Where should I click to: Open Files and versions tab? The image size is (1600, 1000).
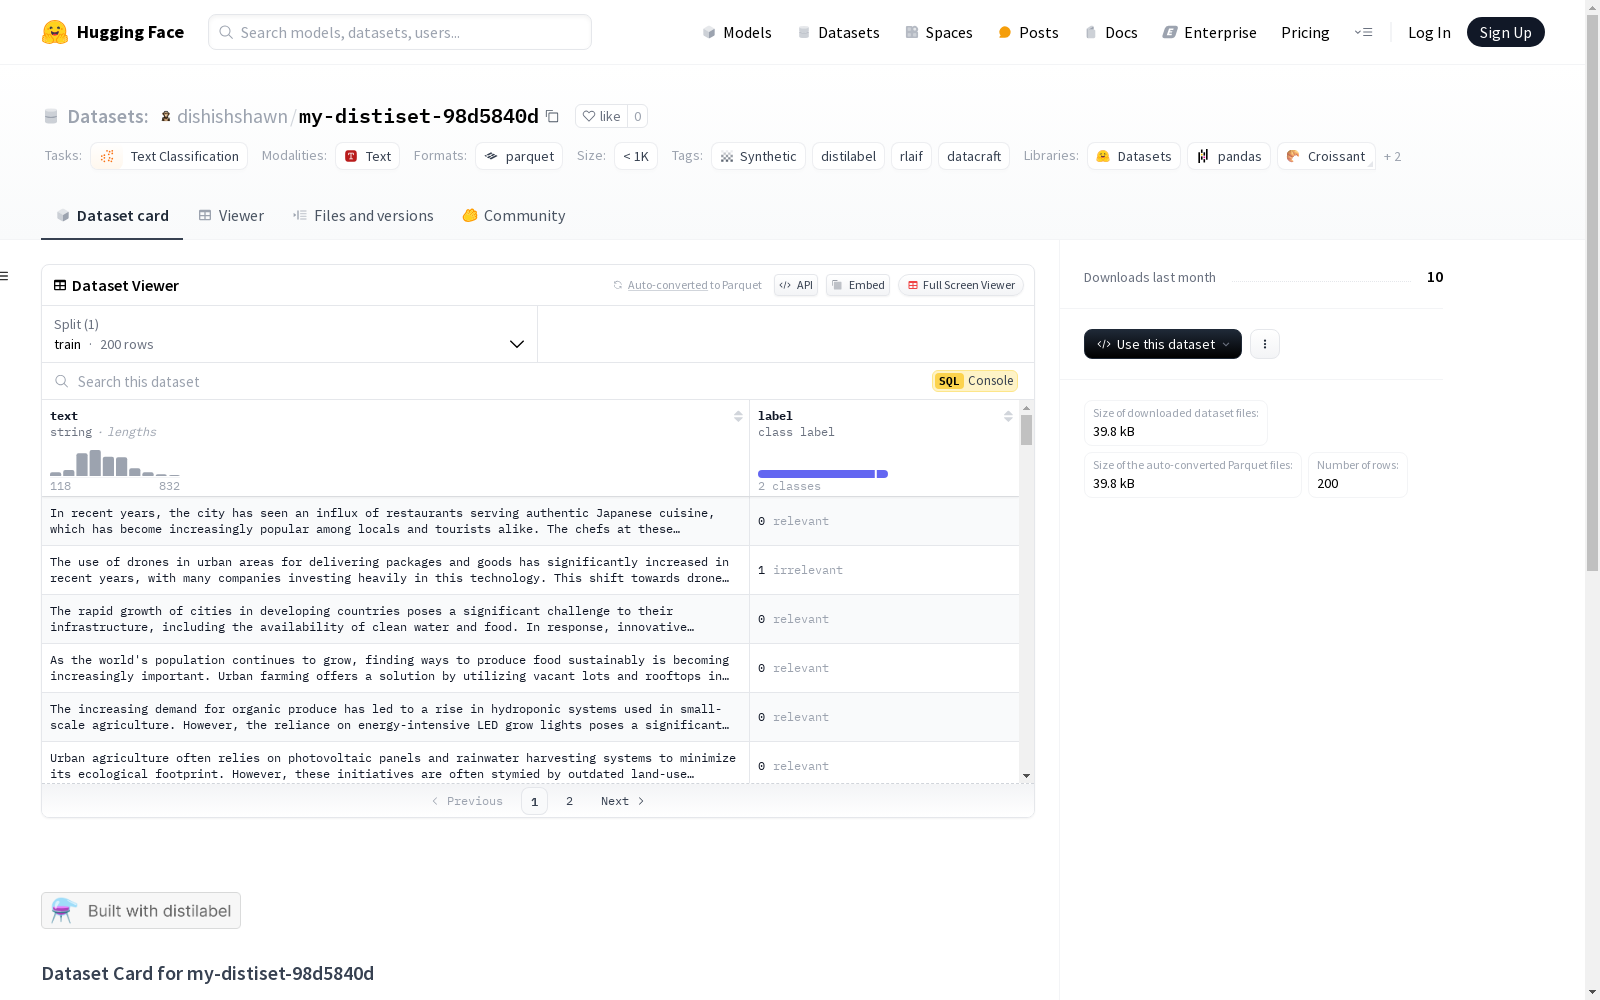pos(363,215)
